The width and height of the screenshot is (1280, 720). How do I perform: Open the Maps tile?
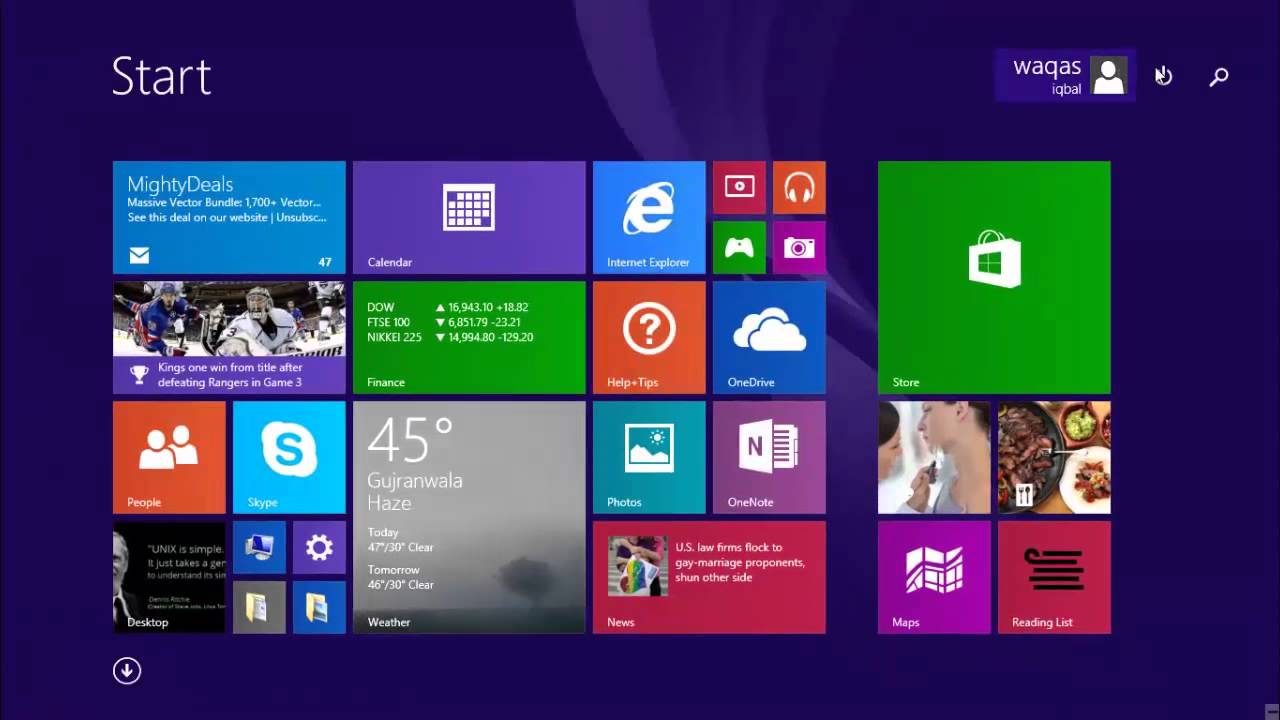934,577
